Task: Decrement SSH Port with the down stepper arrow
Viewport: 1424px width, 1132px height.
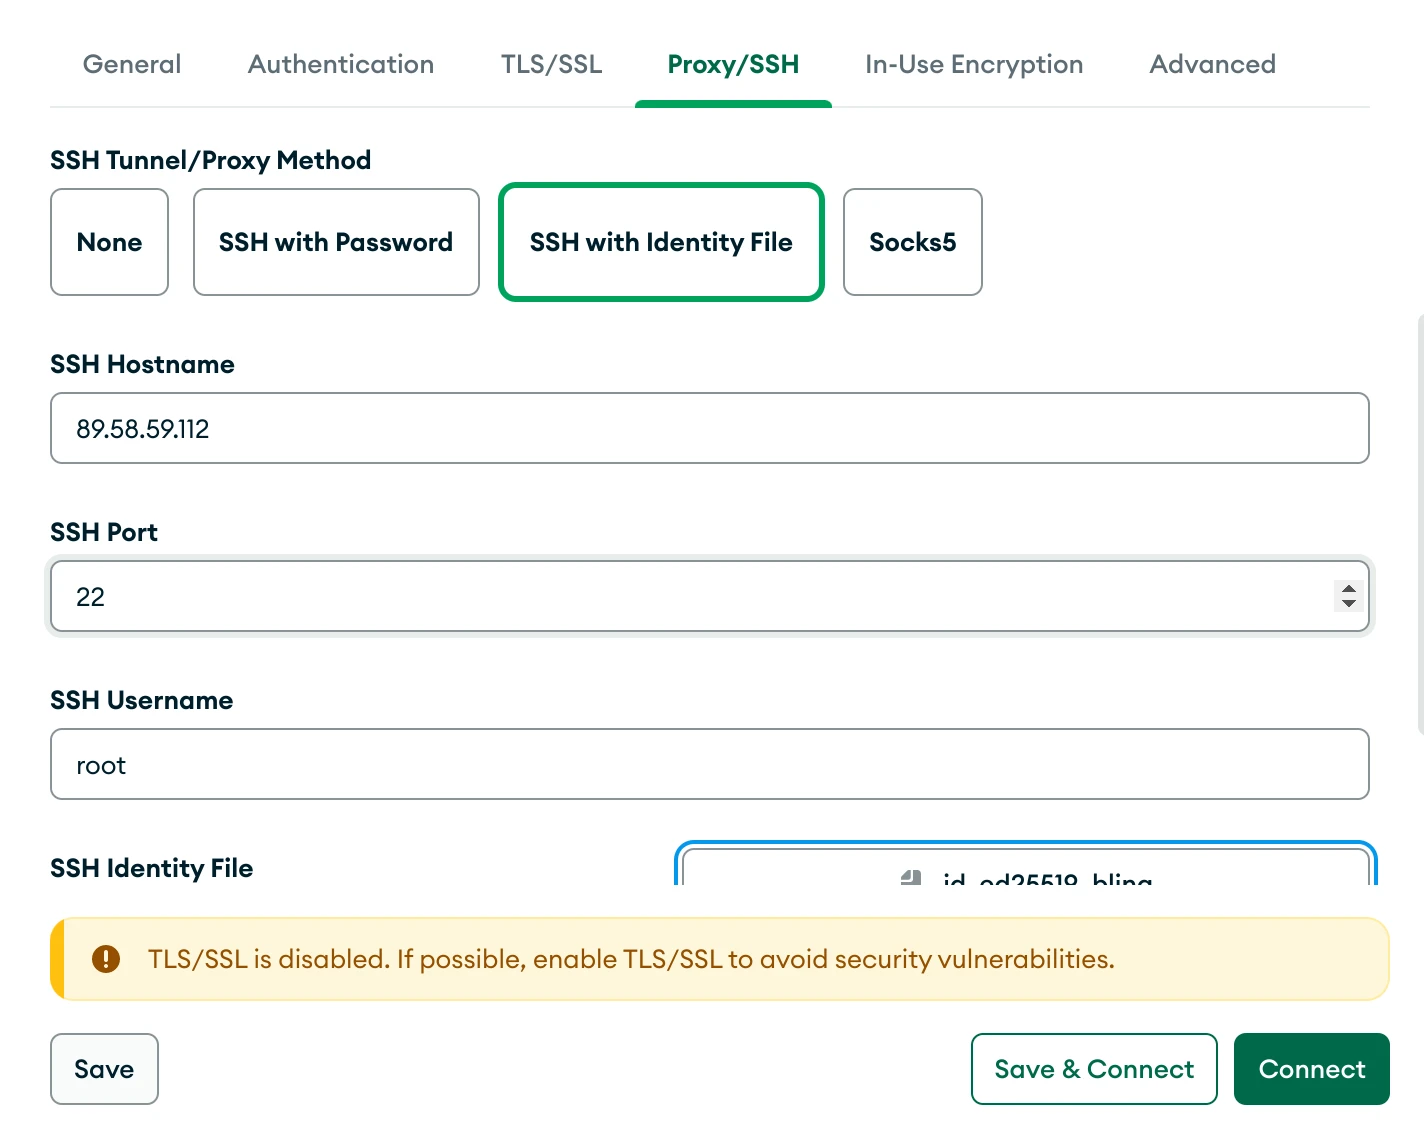Action: pyautogui.click(x=1349, y=604)
